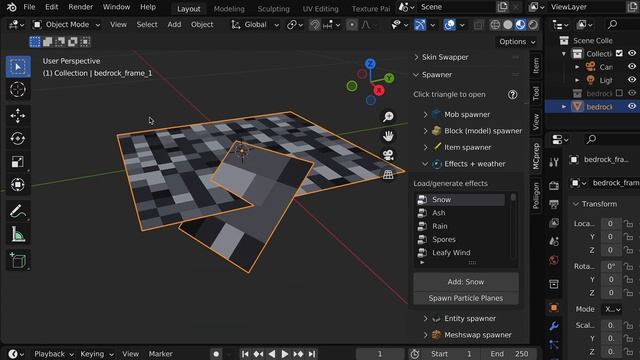The height and width of the screenshot is (360, 640).
Task: Collapse Effects + weather section
Action: 425,164
